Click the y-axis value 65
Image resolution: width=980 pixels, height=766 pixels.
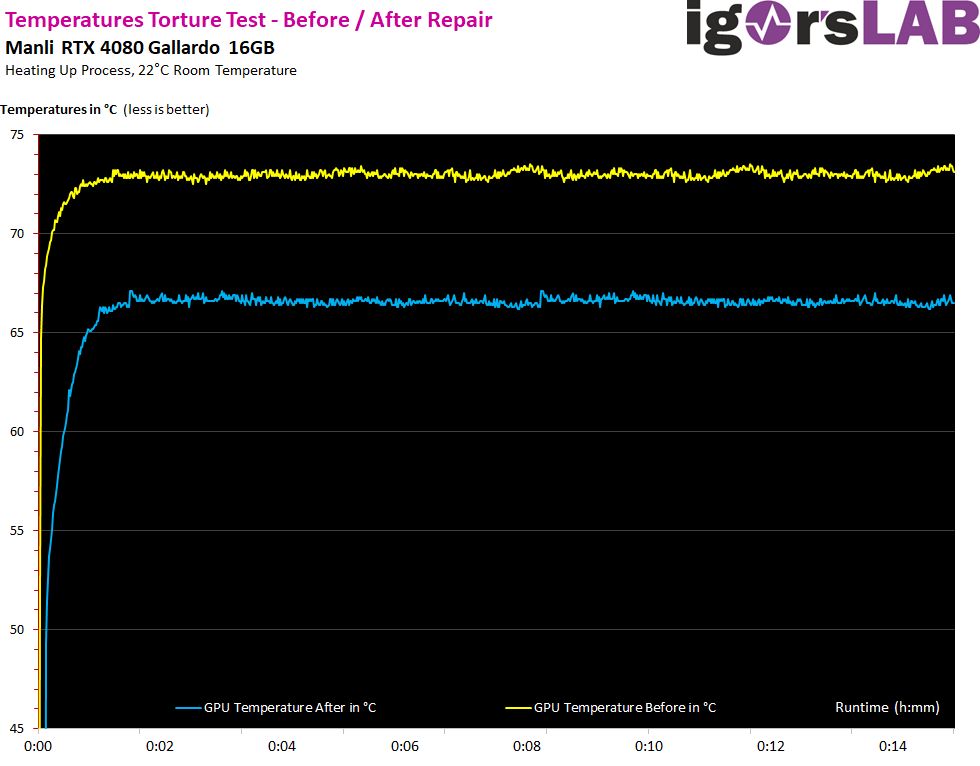pyautogui.click(x=17, y=332)
